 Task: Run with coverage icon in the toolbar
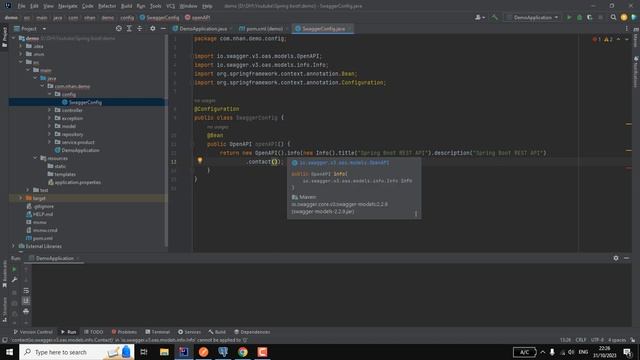(589, 18)
